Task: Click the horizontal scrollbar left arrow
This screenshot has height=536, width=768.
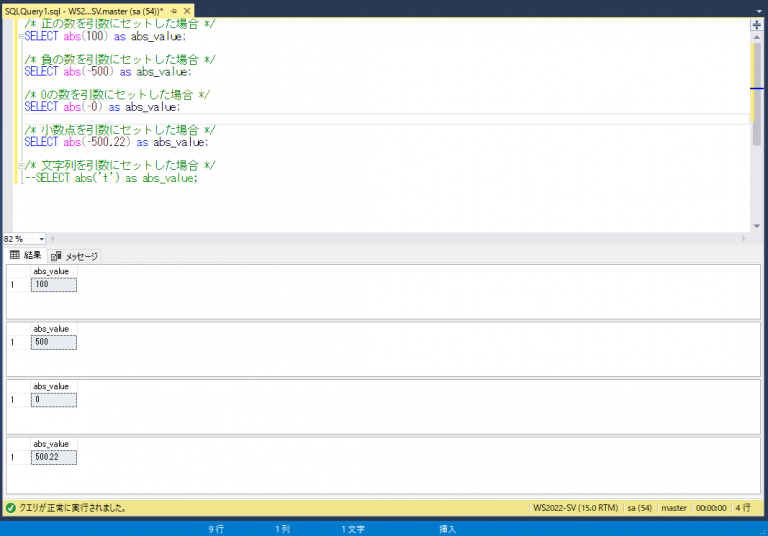Action: pyautogui.click(x=52, y=239)
